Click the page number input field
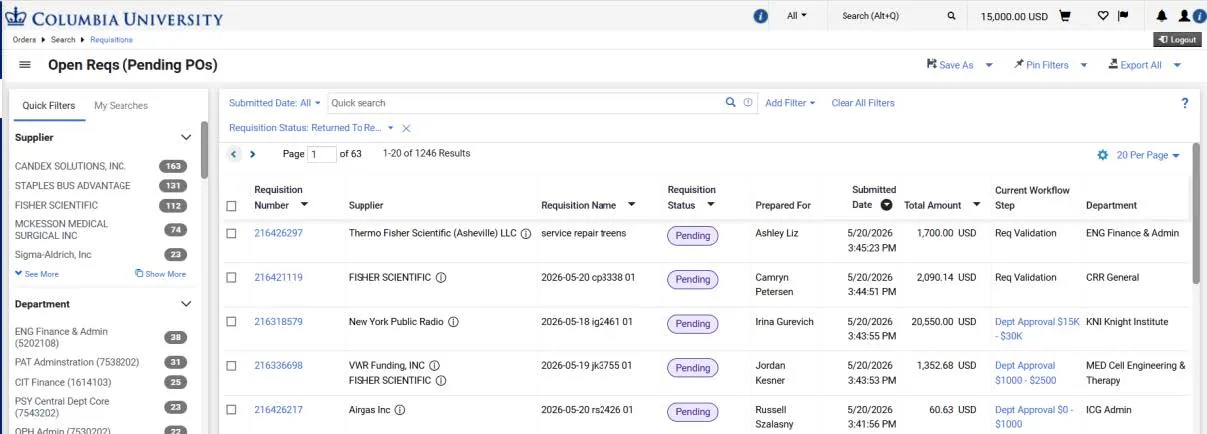 [322, 154]
